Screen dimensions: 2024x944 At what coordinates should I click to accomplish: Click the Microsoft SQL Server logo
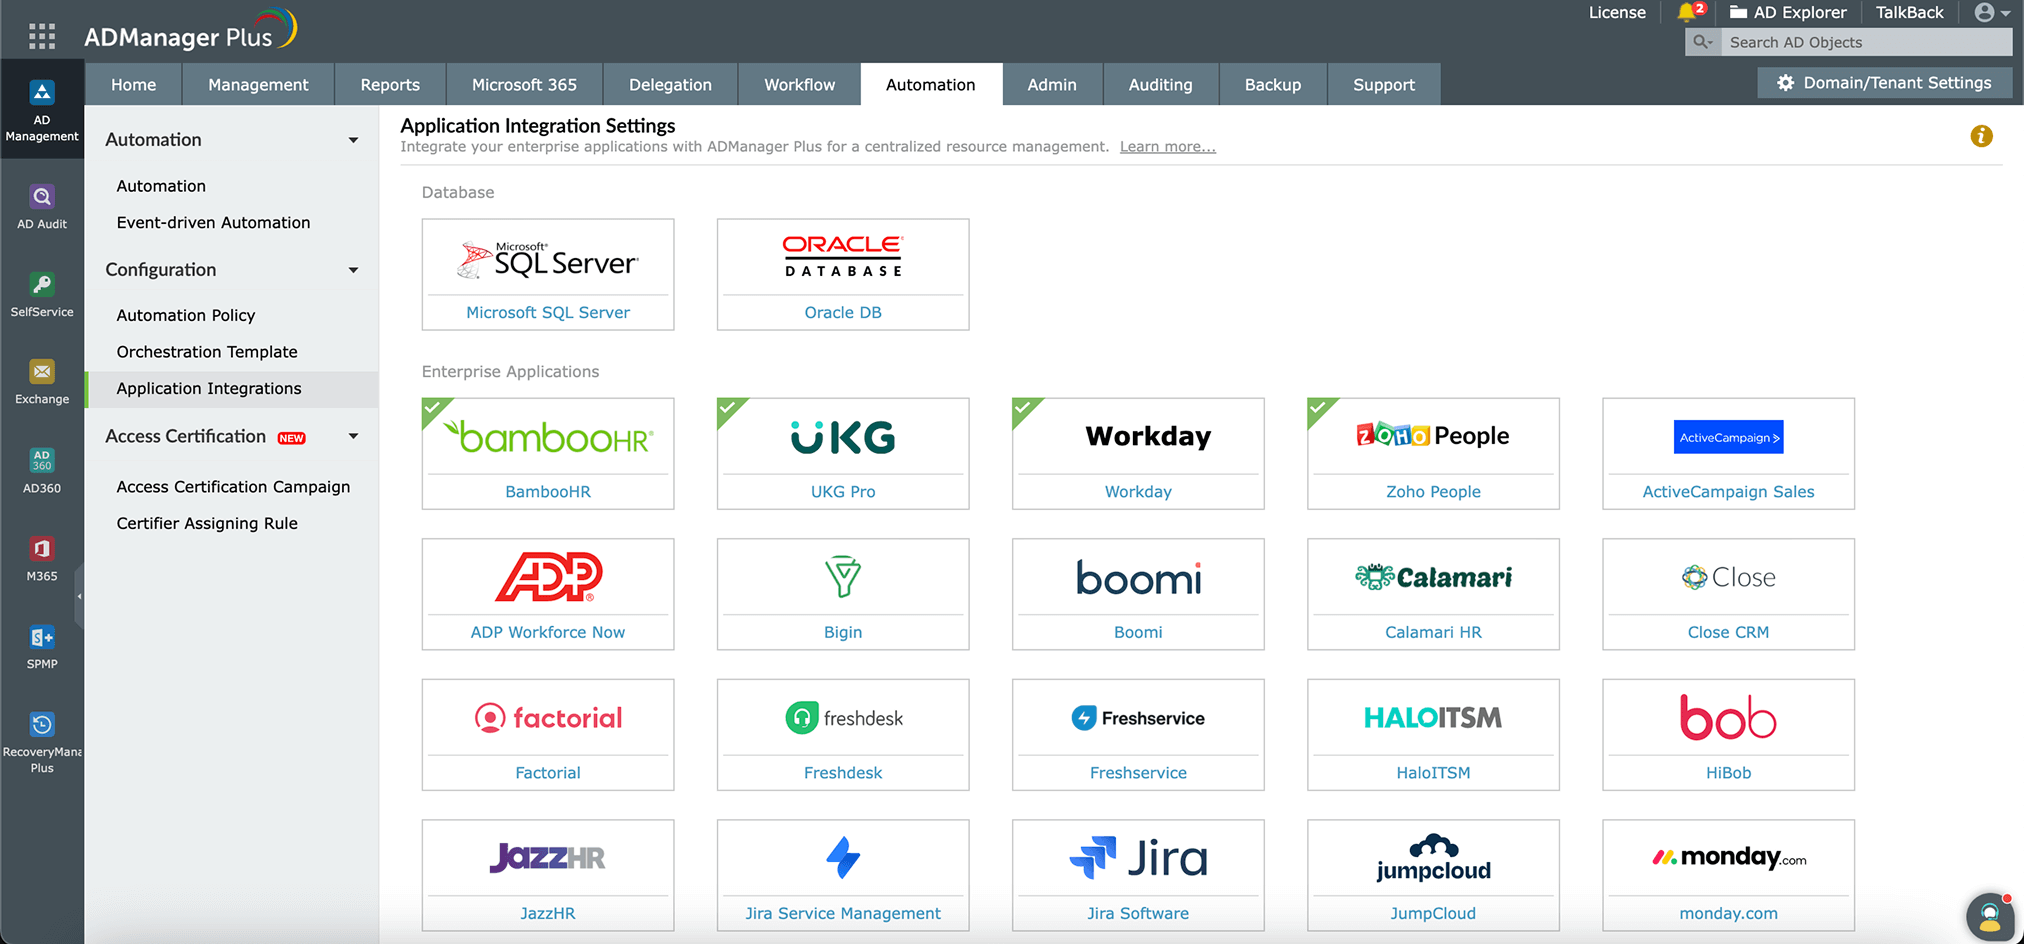tap(548, 259)
